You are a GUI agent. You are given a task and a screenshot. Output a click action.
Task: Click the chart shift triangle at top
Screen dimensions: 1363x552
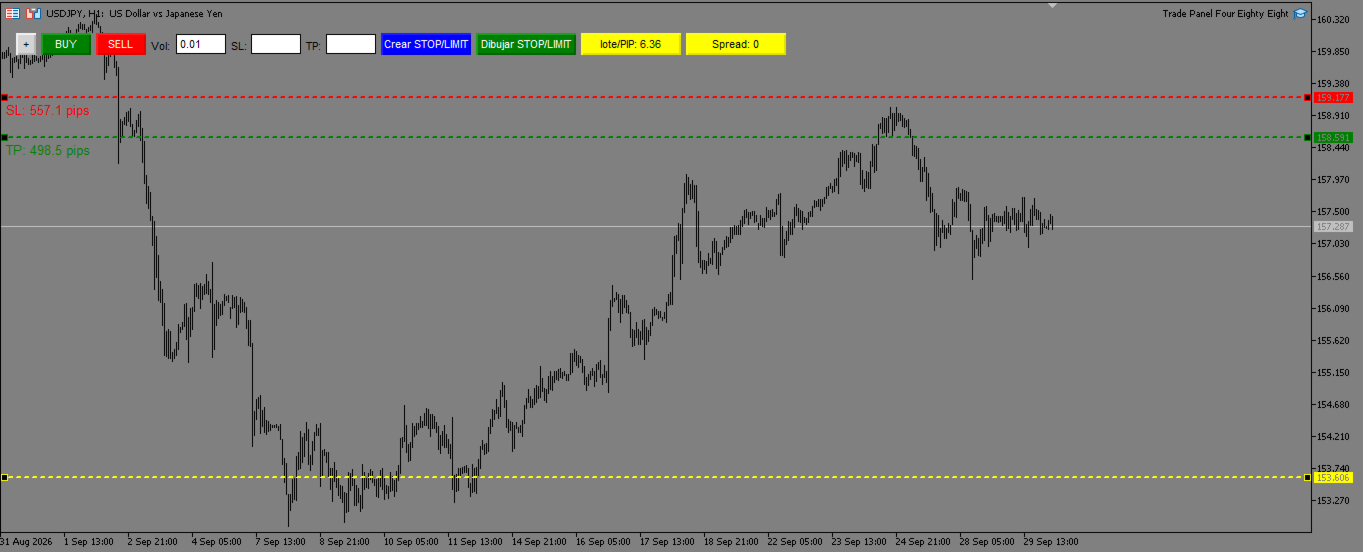click(x=1052, y=5)
